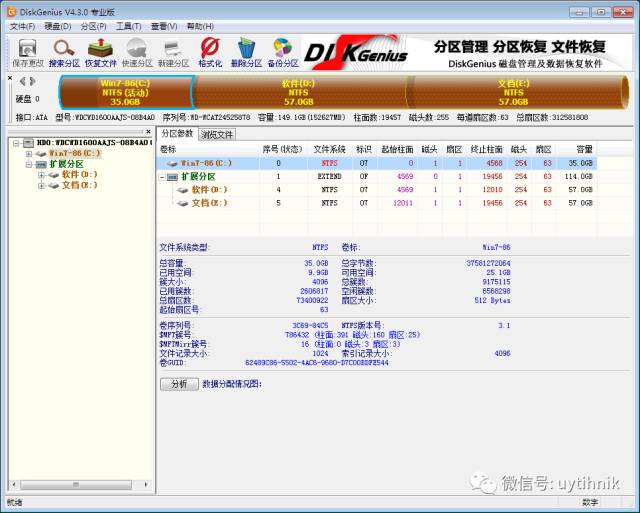The height and width of the screenshot is (513, 640).
Task: Select 扩展分区 label in the left tree
Action: pyautogui.click(x=67, y=164)
